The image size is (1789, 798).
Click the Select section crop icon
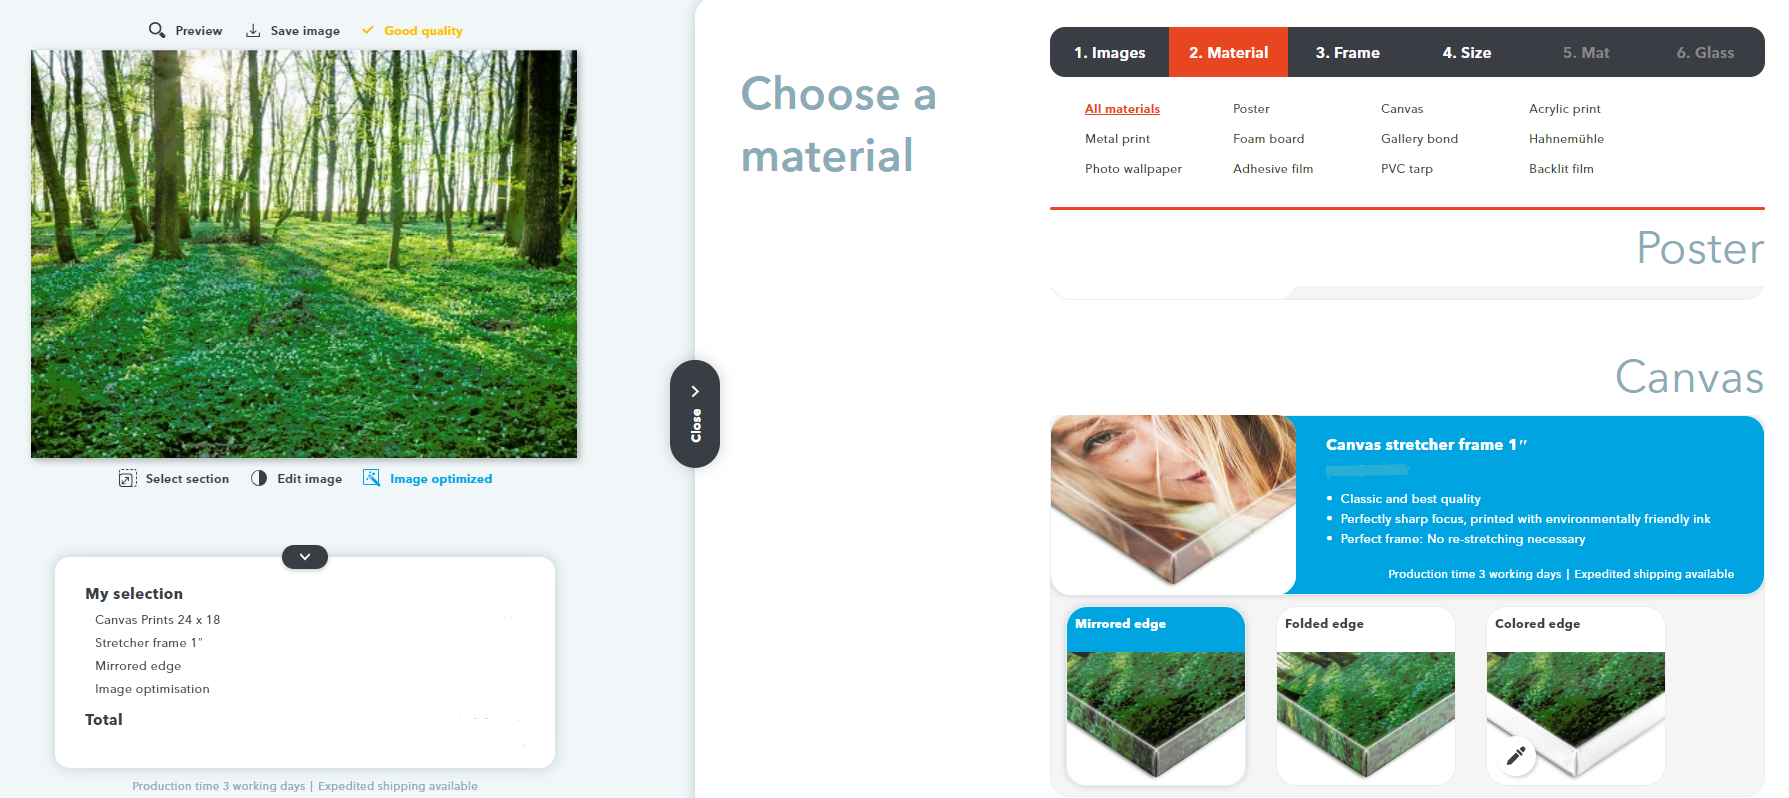click(128, 478)
